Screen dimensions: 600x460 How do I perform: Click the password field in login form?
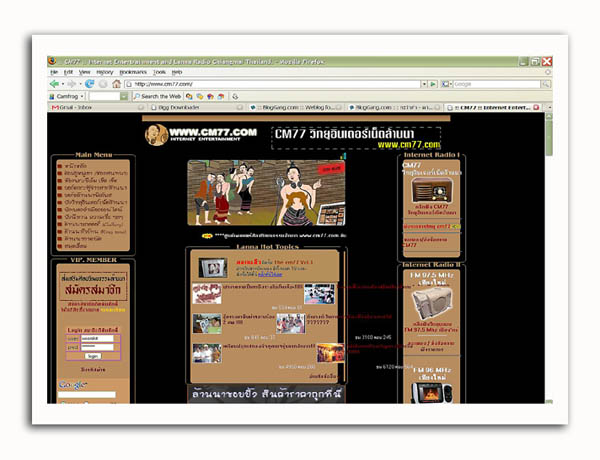click(x=97, y=347)
